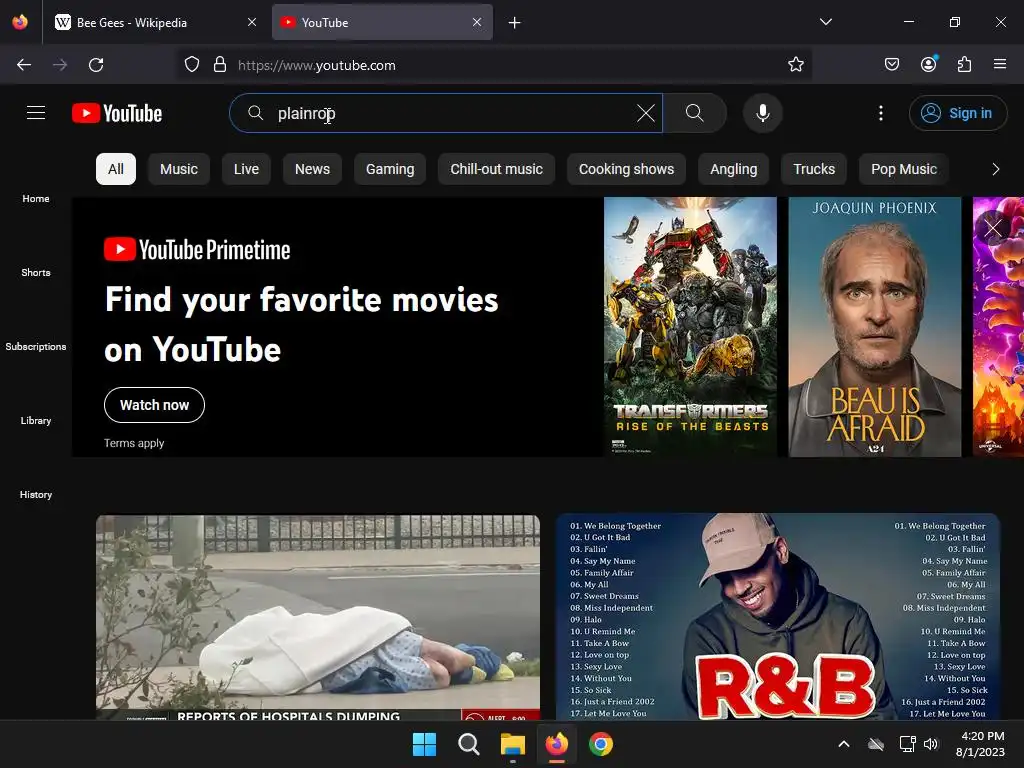Go to YouTube home via logo
Screen dimensions: 1024x768
(x=117, y=113)
